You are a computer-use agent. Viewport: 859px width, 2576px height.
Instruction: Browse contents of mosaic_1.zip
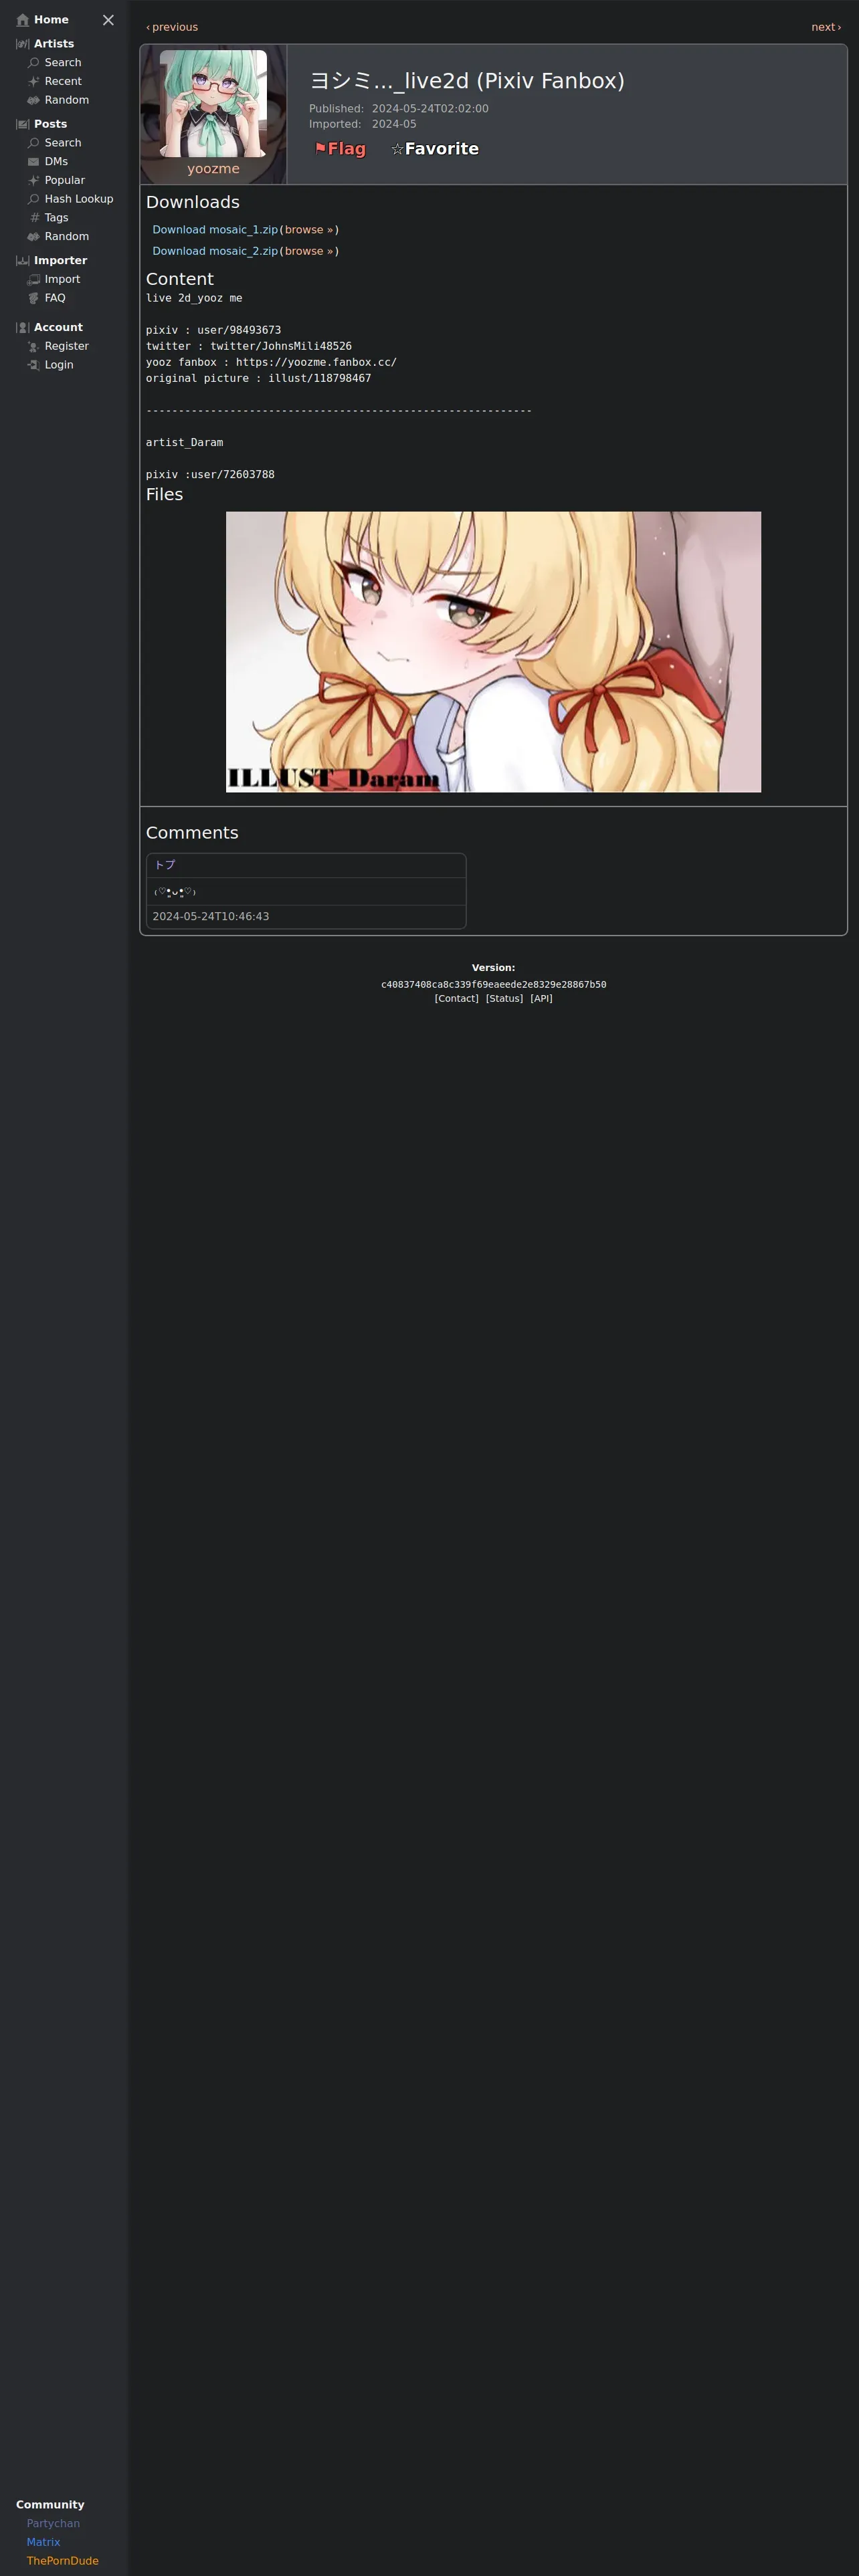(x=309, y=230)
